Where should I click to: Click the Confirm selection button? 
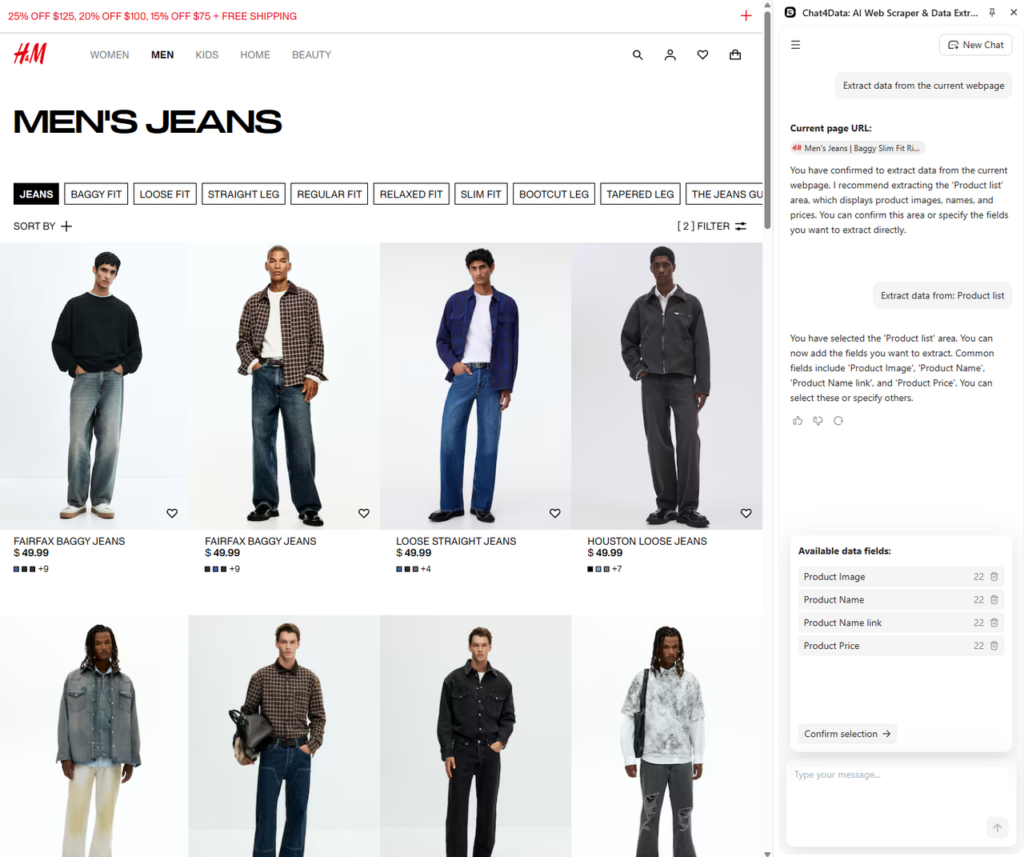[847, 734]
